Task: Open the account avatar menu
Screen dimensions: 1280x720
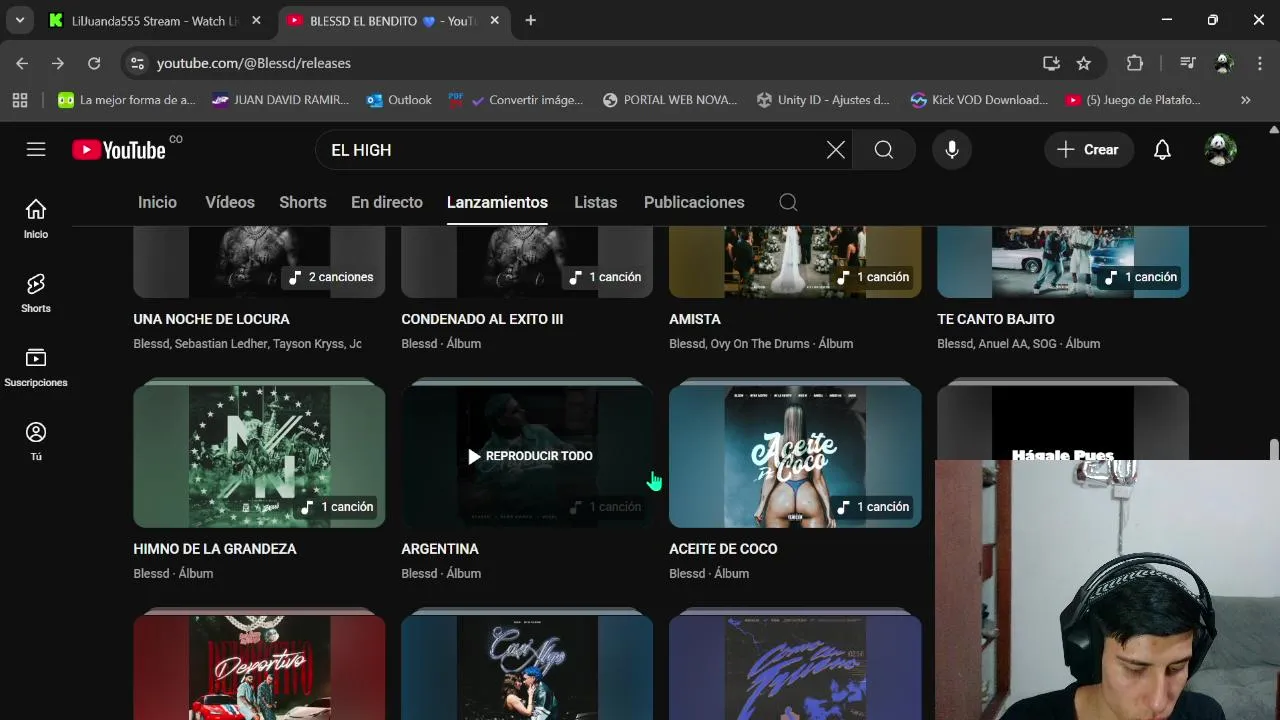Action: click(1220, 150)
